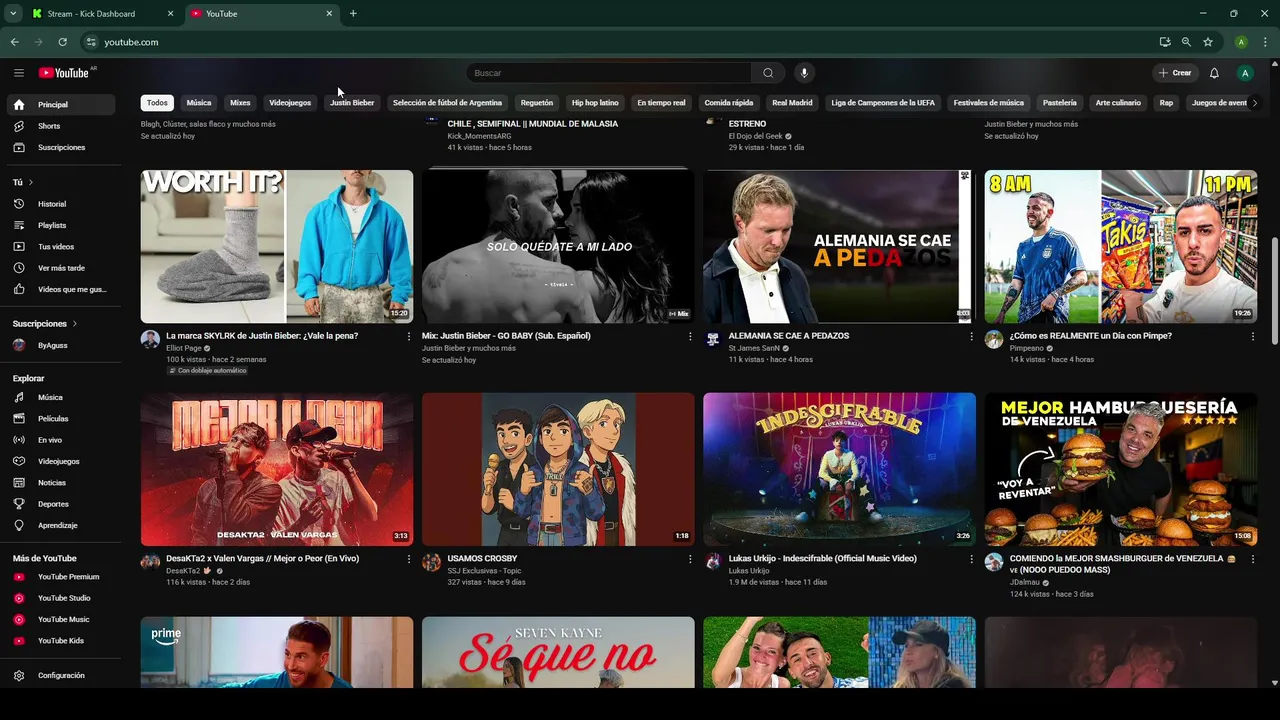
Task: Open Aprendizaje under Explorar
Action: pyautogui.click(x=60, y=525)
